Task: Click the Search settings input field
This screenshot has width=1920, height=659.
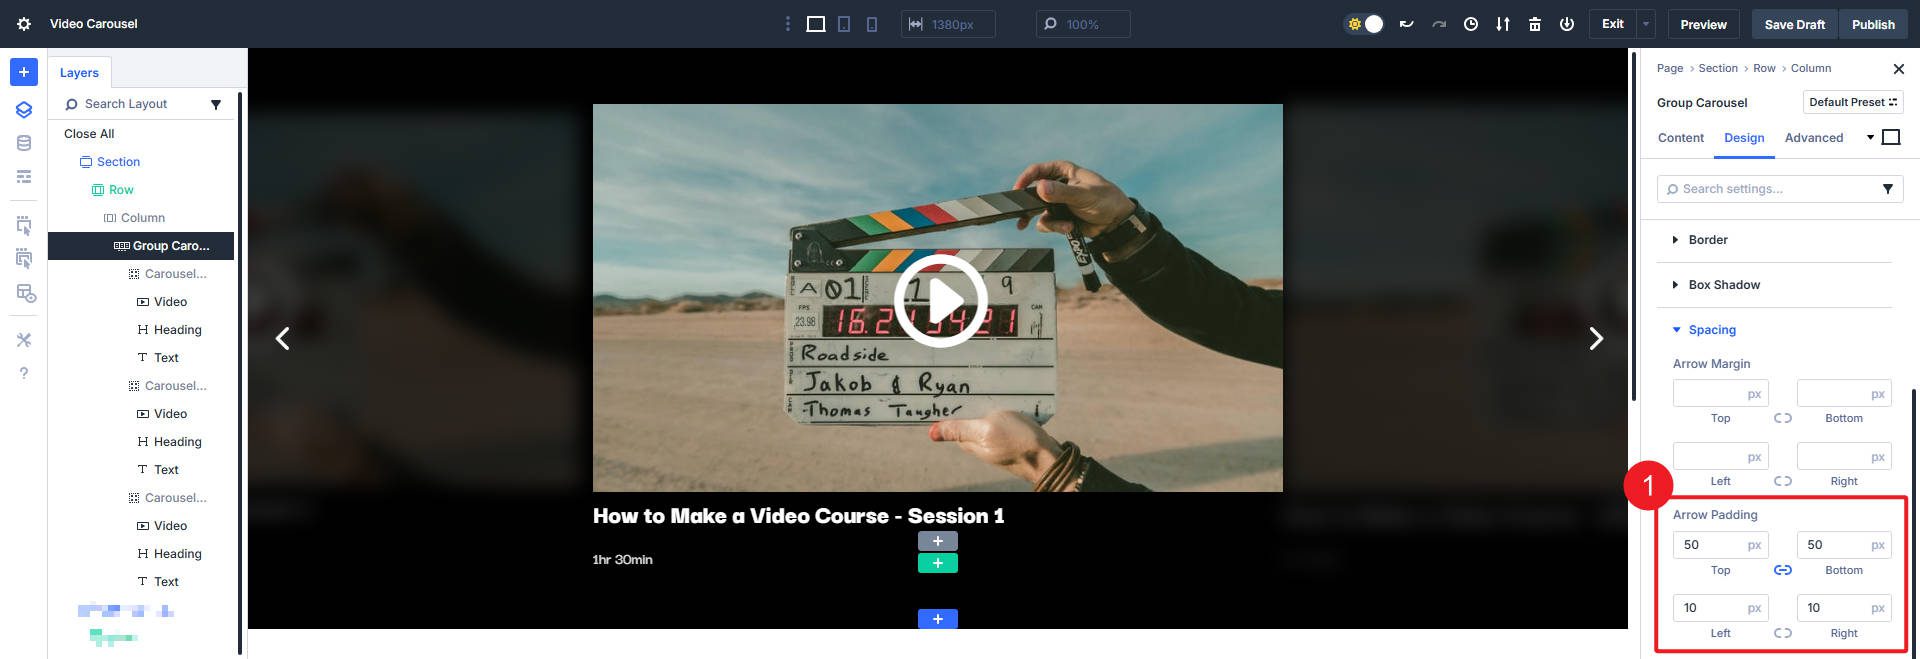Action: pyautogui.click(x=1770, y=189)
